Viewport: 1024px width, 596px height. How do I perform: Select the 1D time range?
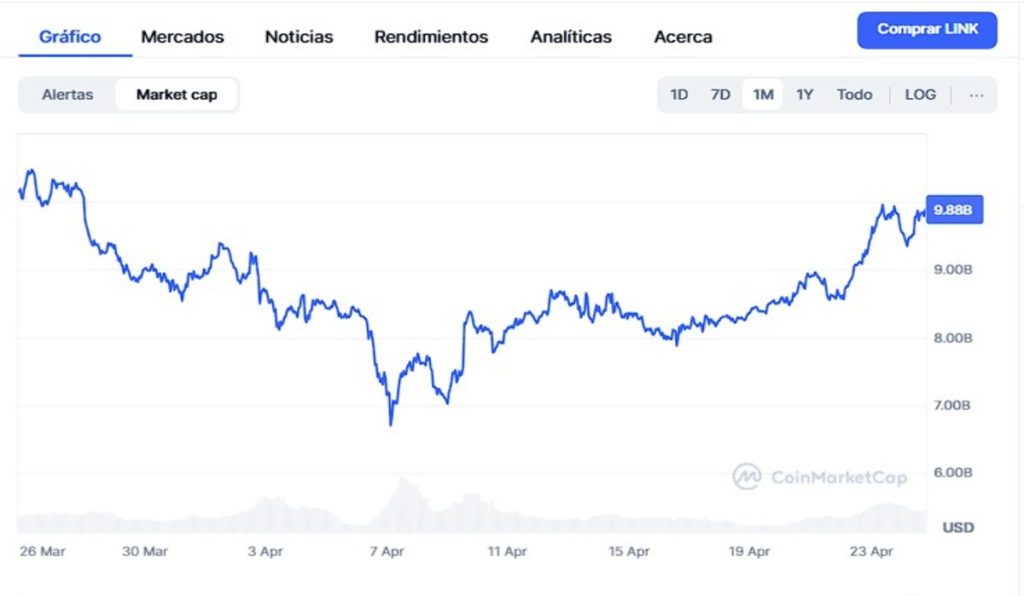[680, 94]
